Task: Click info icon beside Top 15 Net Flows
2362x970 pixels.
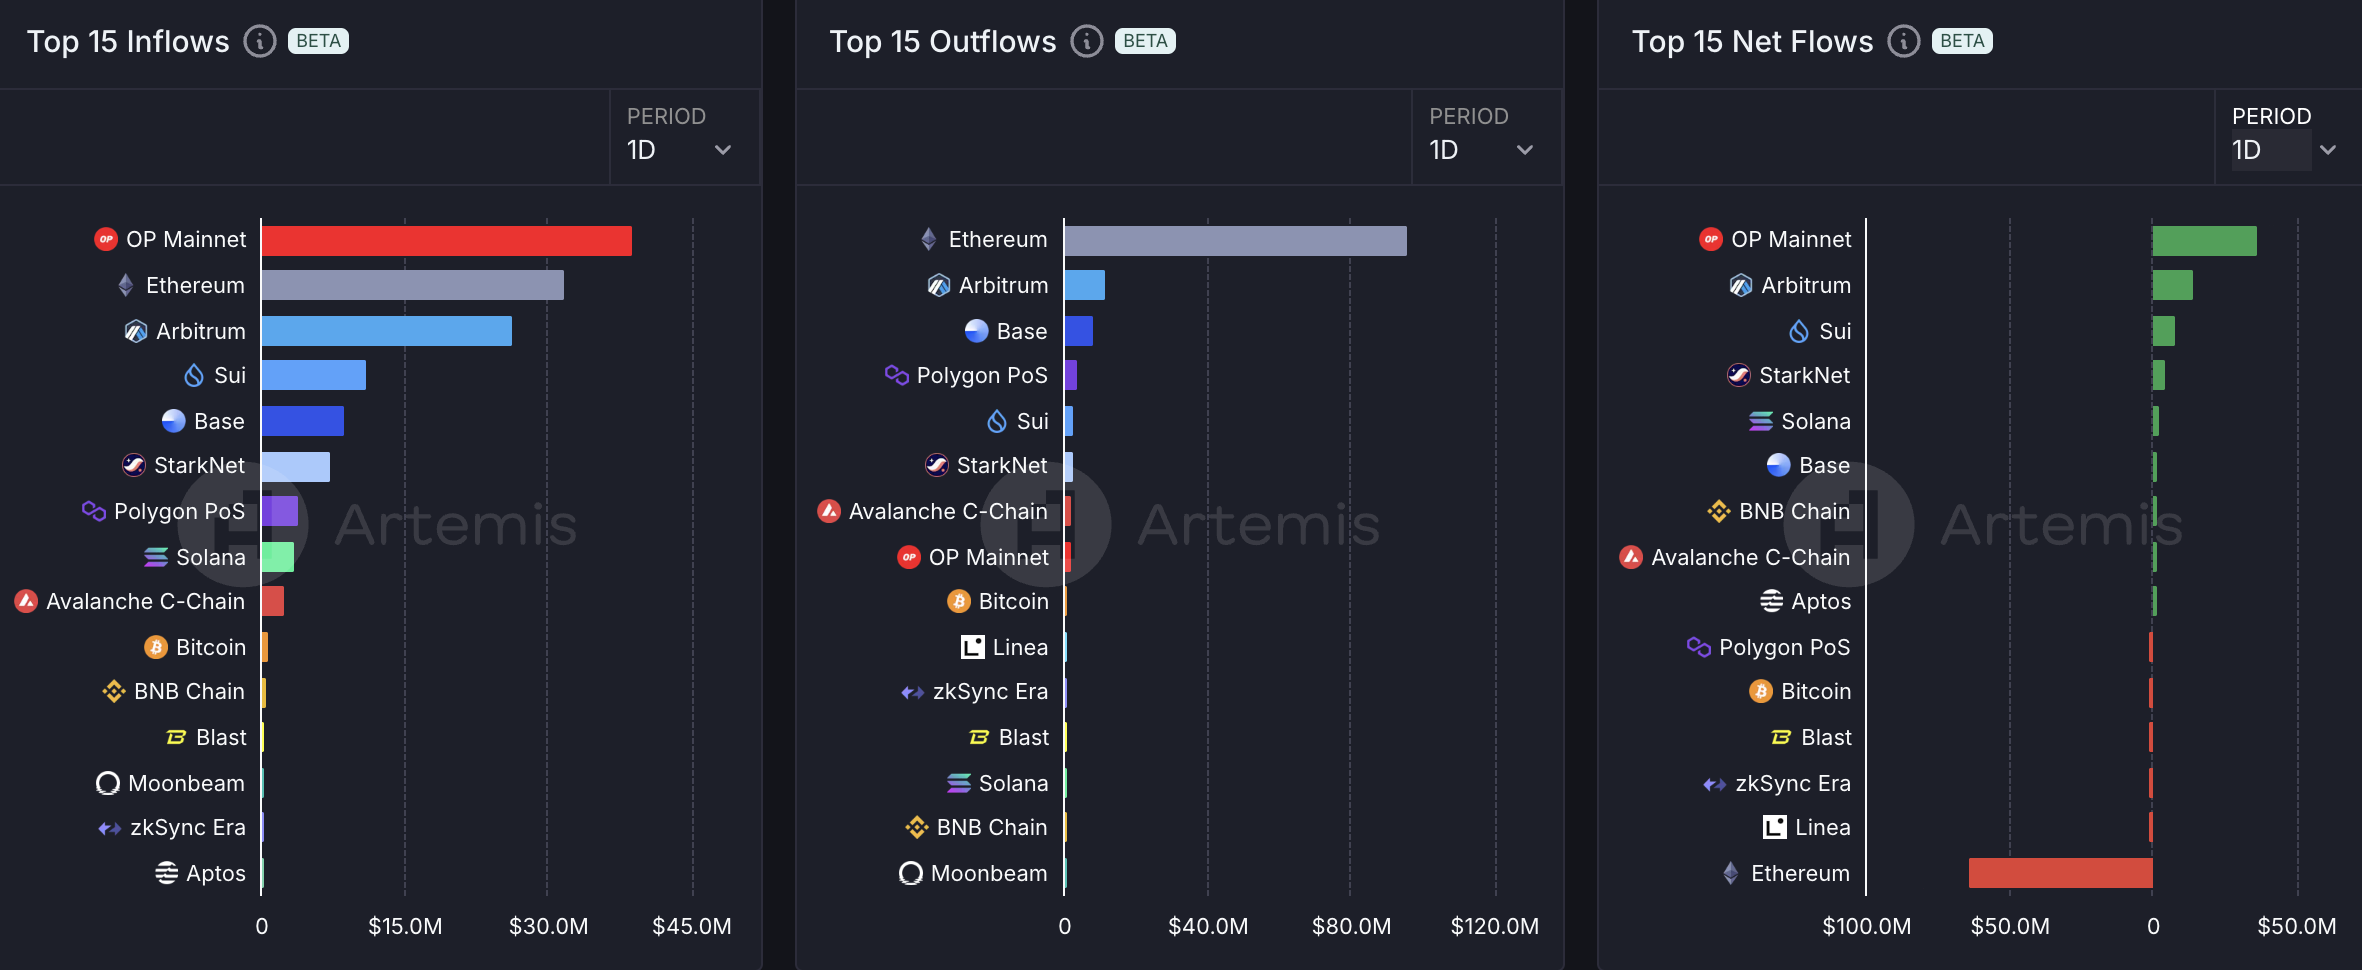Action: 1903,41
